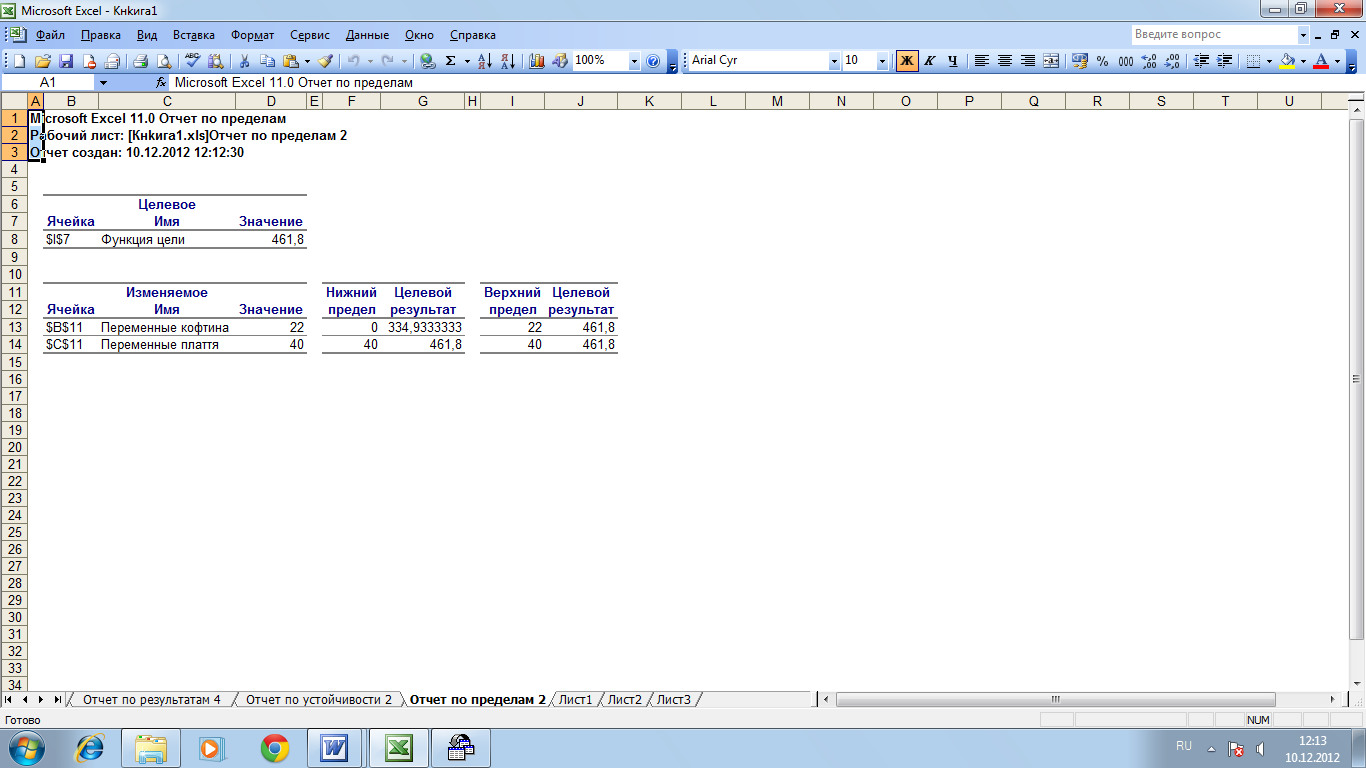Sort descending with the Я-A icon

[508, 61]
